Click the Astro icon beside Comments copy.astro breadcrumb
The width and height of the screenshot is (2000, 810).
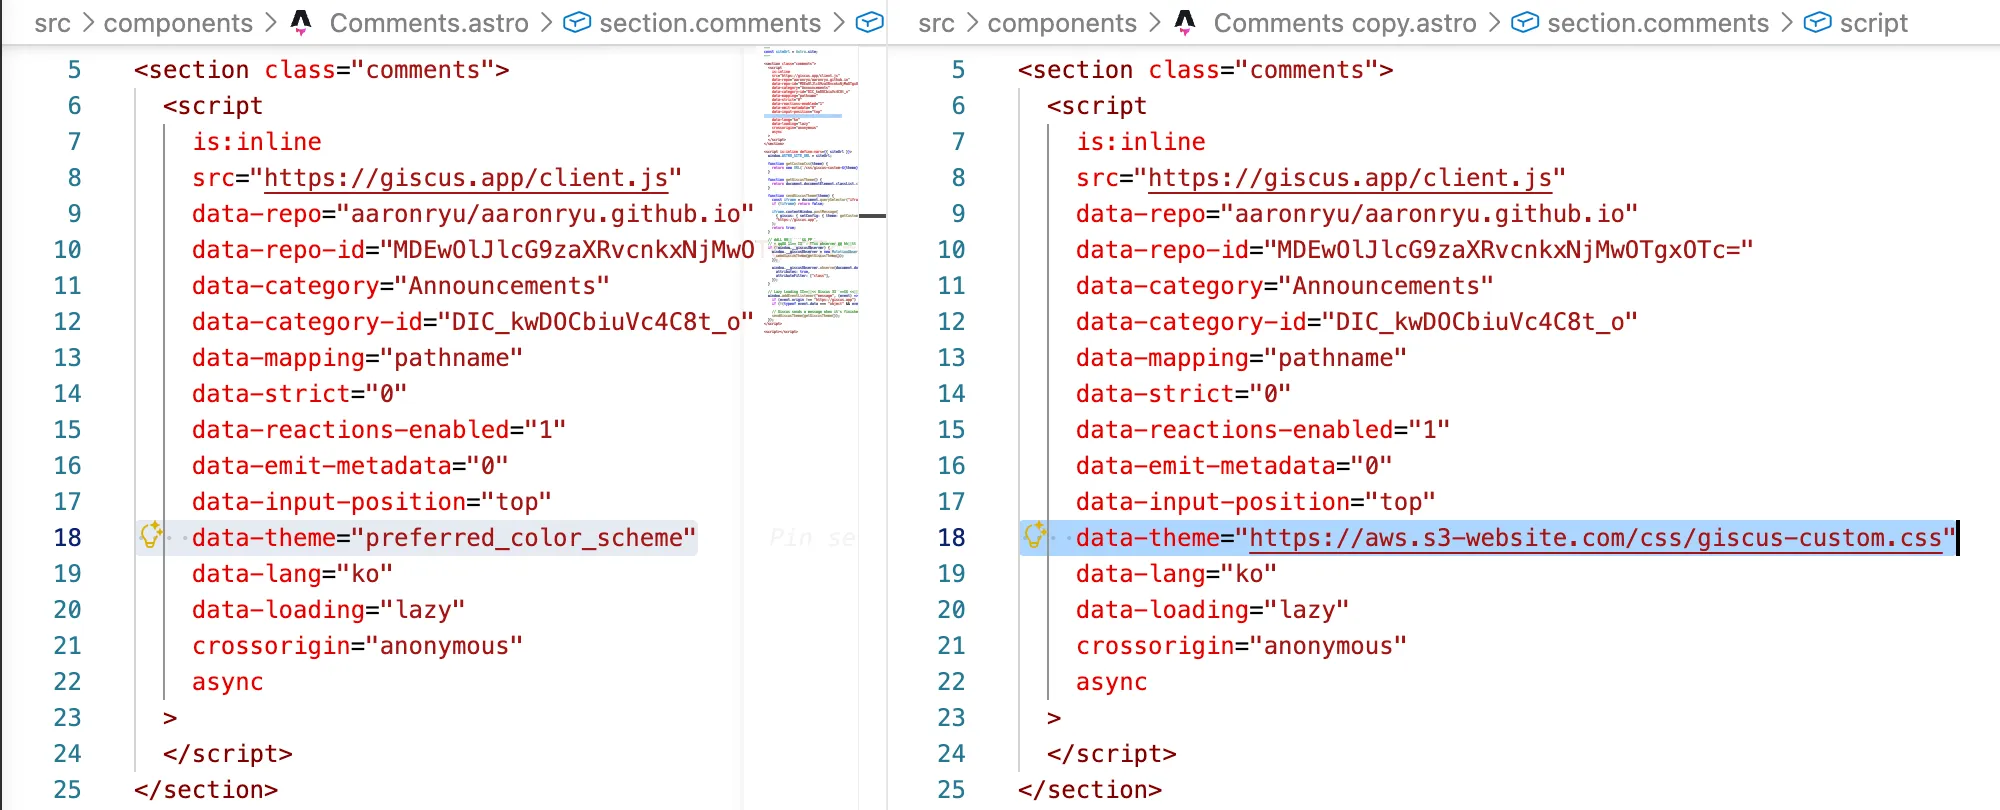tap(1185, 23)
